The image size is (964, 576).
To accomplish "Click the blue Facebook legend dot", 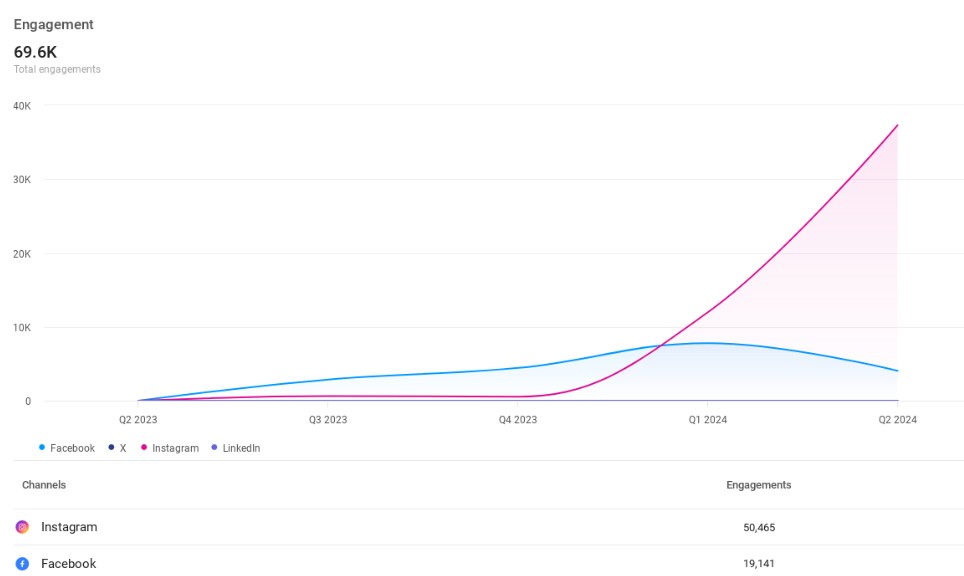I will click(42, 448).
